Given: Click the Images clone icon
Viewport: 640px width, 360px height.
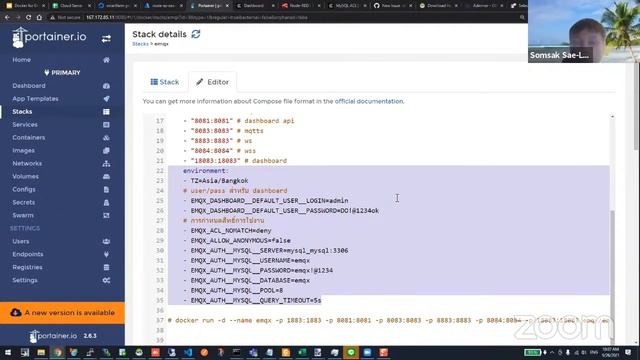Looking at the screenshot, I should pyautogui.click(x=106, y=151).
